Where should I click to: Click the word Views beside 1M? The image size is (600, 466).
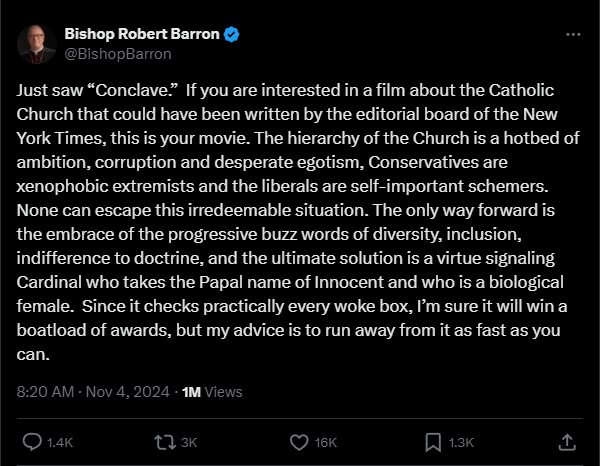tap(224, 392)
